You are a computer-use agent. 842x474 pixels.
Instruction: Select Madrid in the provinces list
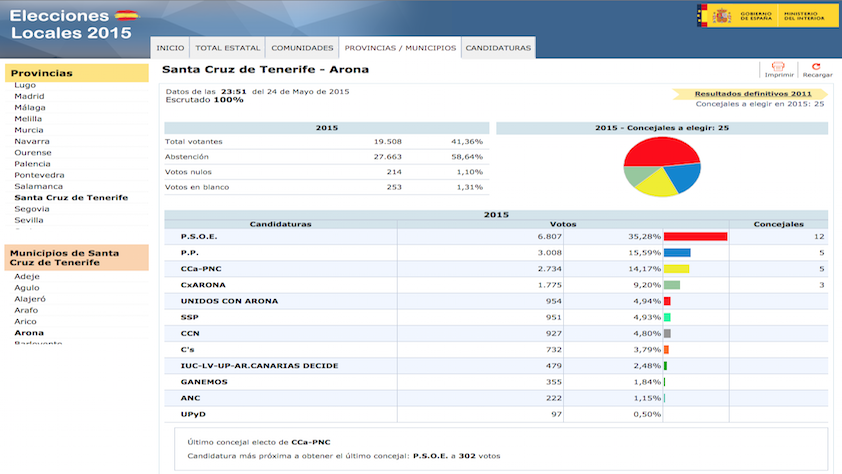pos(29,96)
